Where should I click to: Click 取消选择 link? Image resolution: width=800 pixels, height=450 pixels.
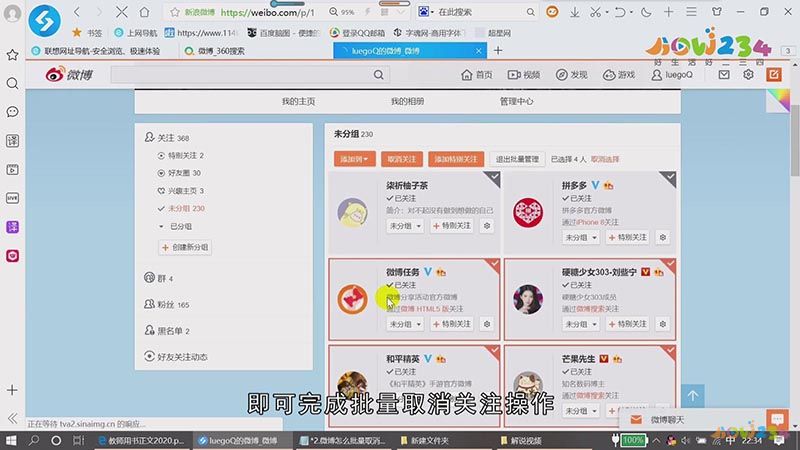pos(605,159)
